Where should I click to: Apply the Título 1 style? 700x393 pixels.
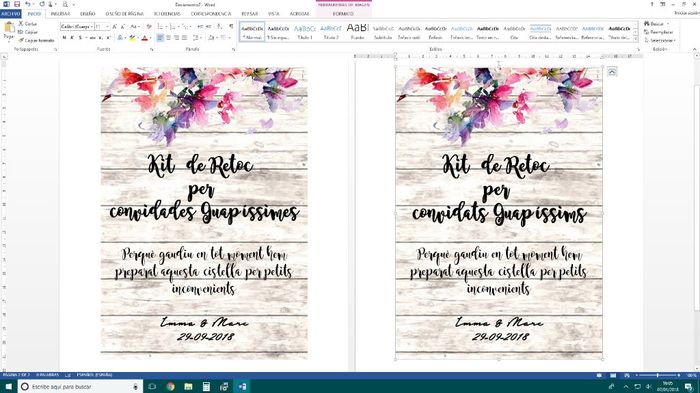click(305, 32)
